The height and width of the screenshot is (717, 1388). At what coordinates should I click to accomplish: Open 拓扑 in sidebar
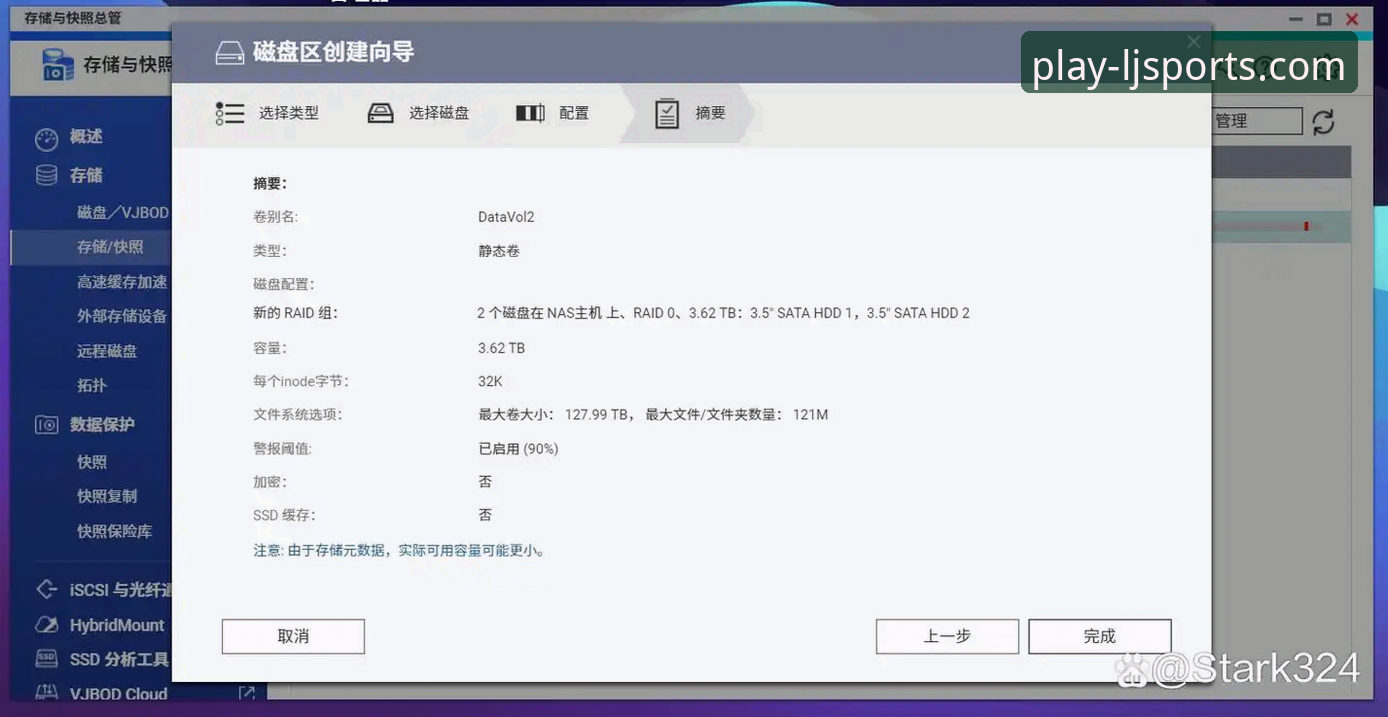pos(92,385)
